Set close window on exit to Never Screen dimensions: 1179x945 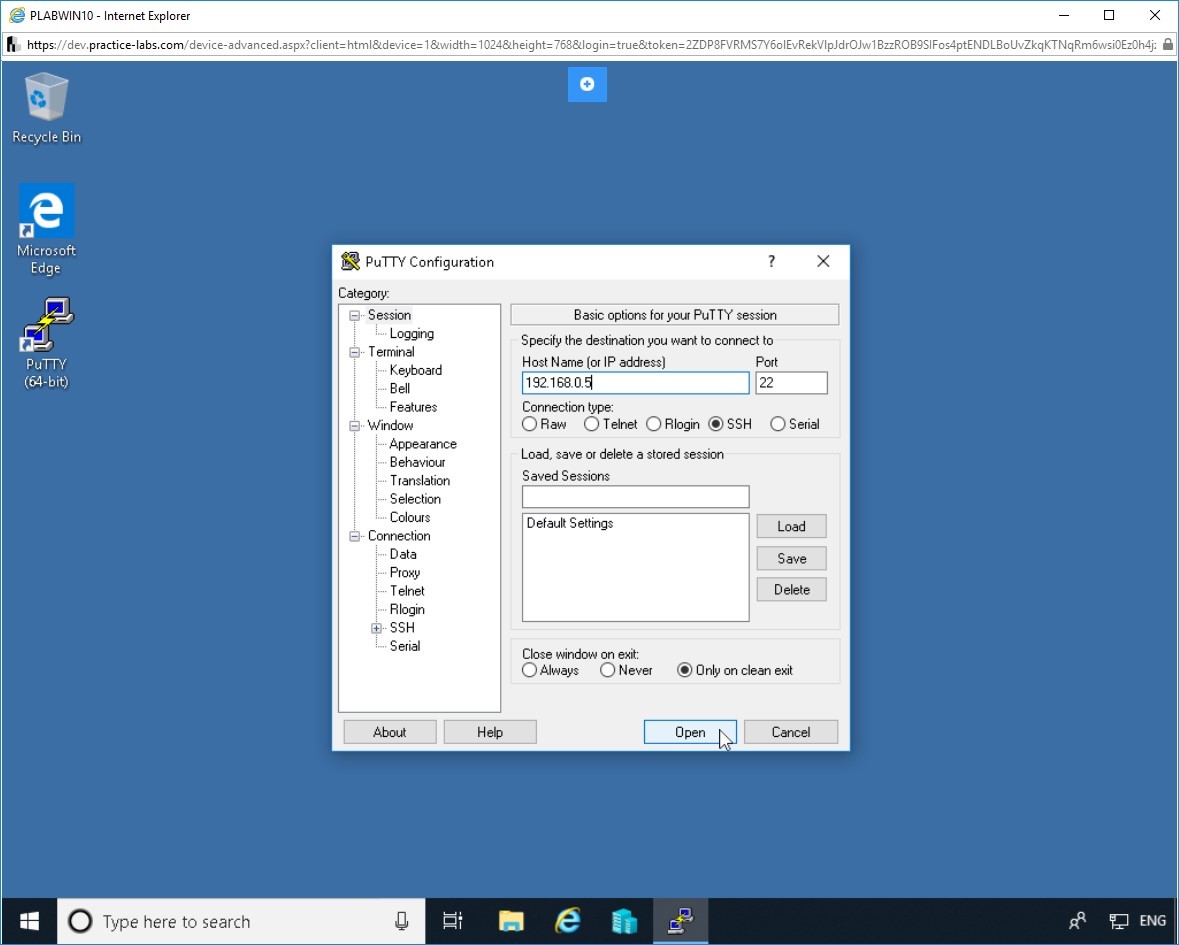tap(626, 670)
